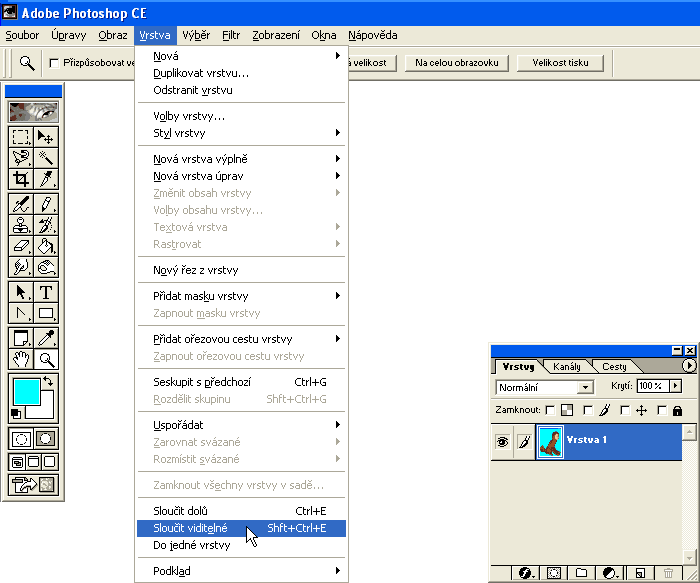Screen dimensions: 700x583
Task: Create new fill or adjustment layer icon
Action: (x=610, y=573)
